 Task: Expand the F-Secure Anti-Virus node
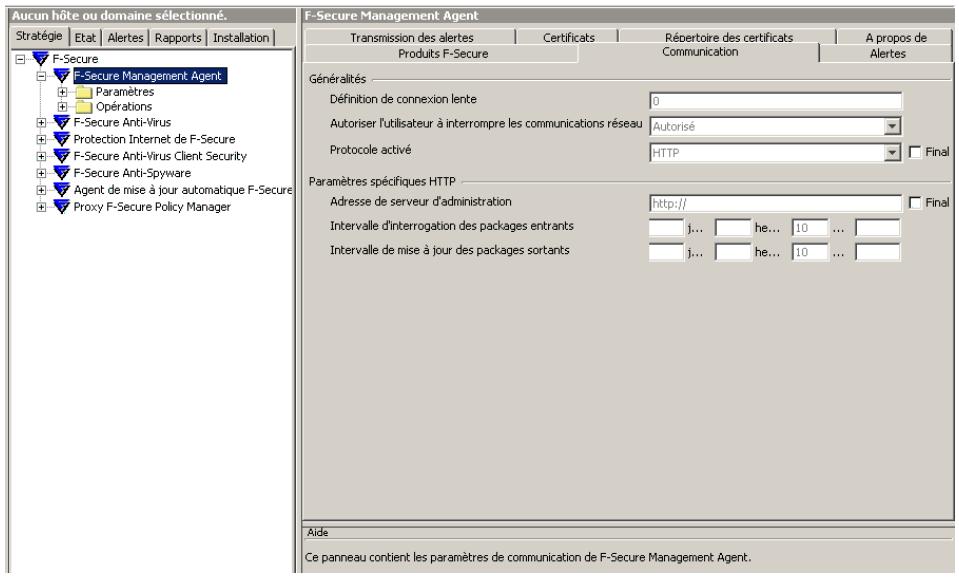coord(42,123)
